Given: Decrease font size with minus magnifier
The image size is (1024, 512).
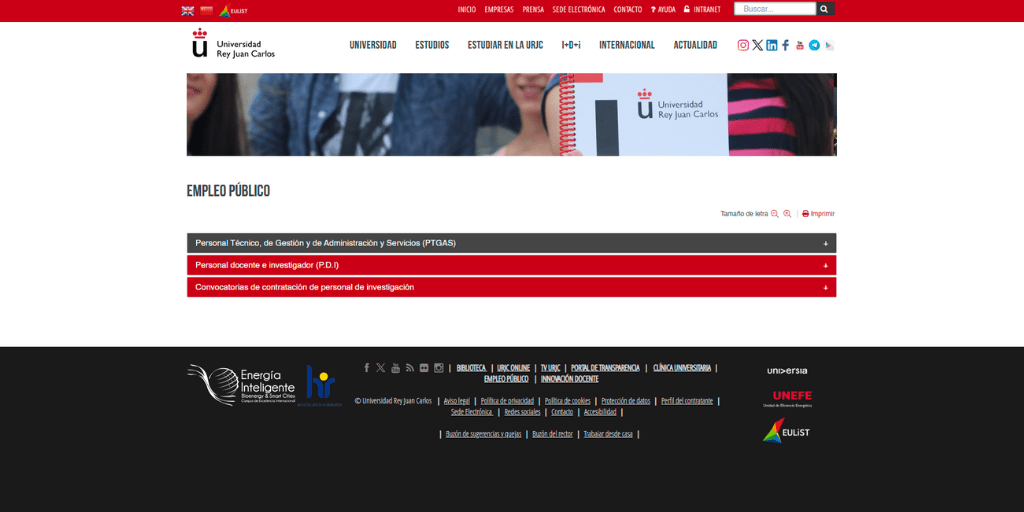Looking at the screenshot, I should (775, 214).
